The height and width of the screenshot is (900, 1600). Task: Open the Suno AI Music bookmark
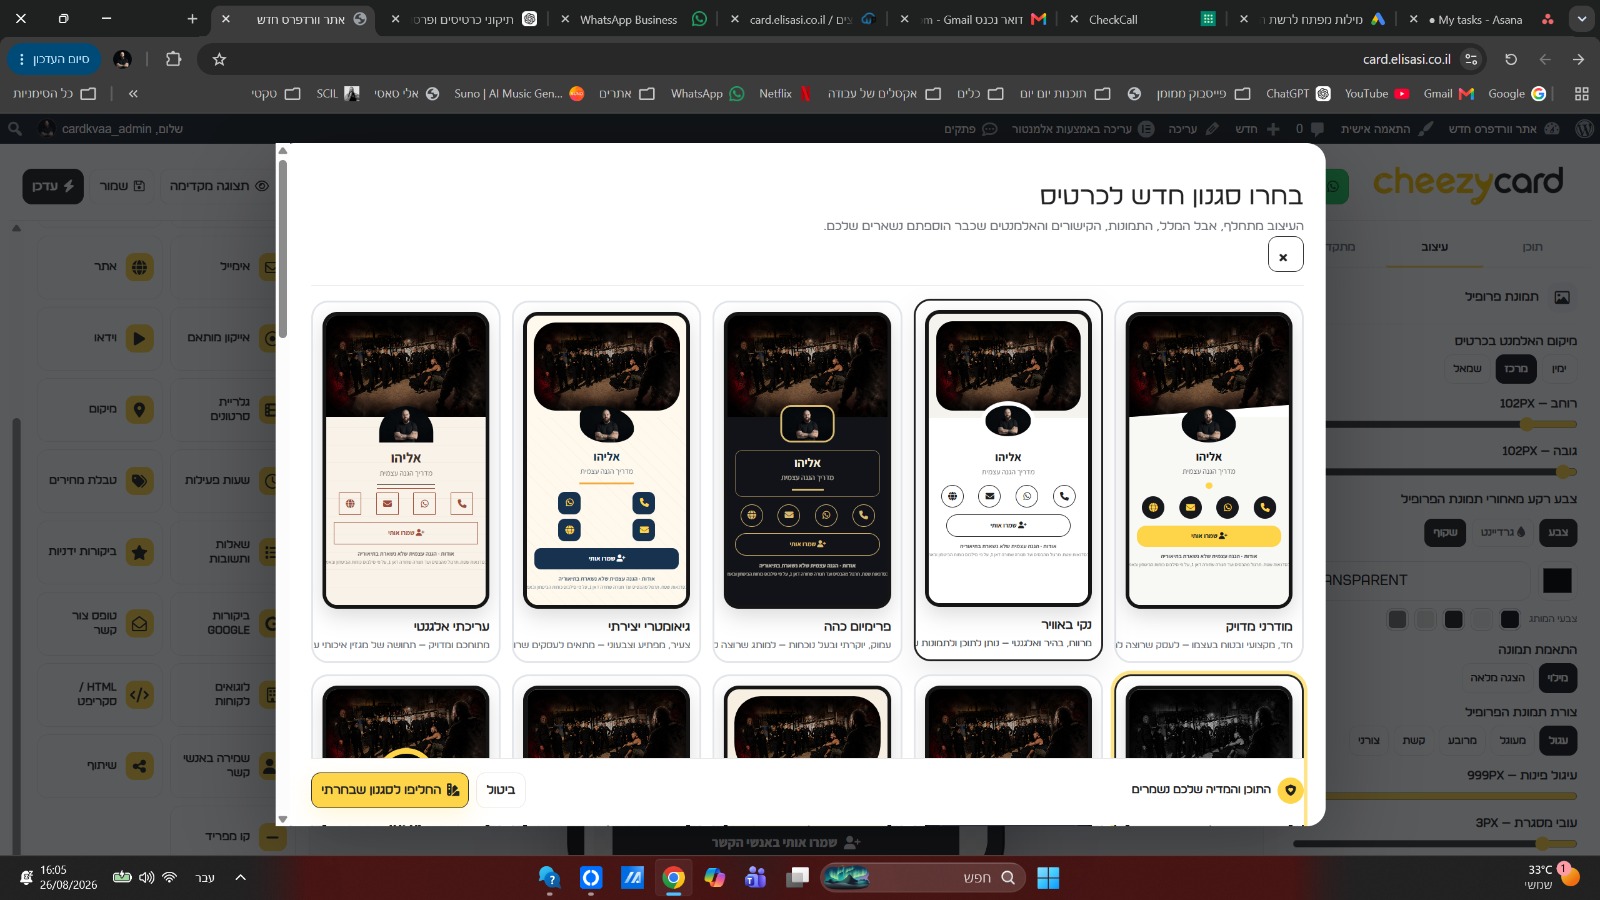(x=518, y=94)
